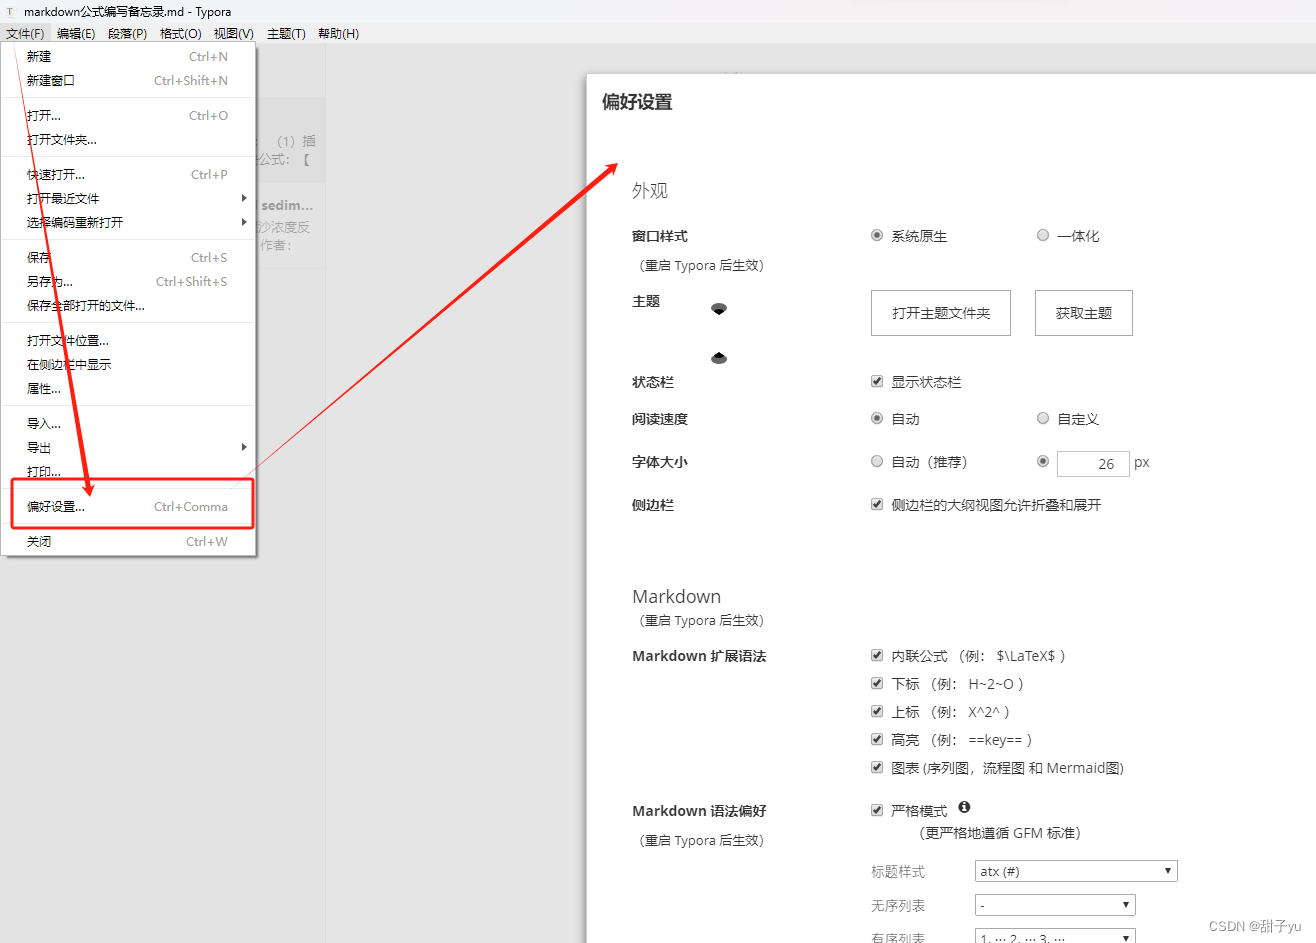
Task: Click 获取主题 button
Action: click(x=1084, y=313)
